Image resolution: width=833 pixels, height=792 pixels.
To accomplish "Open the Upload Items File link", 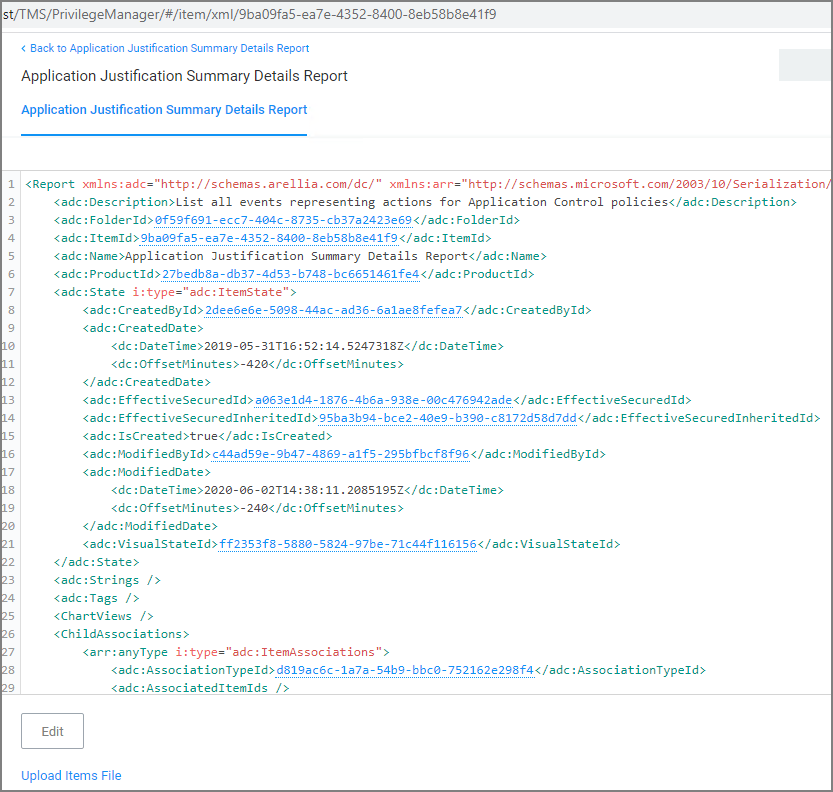I will pos(71,775).
